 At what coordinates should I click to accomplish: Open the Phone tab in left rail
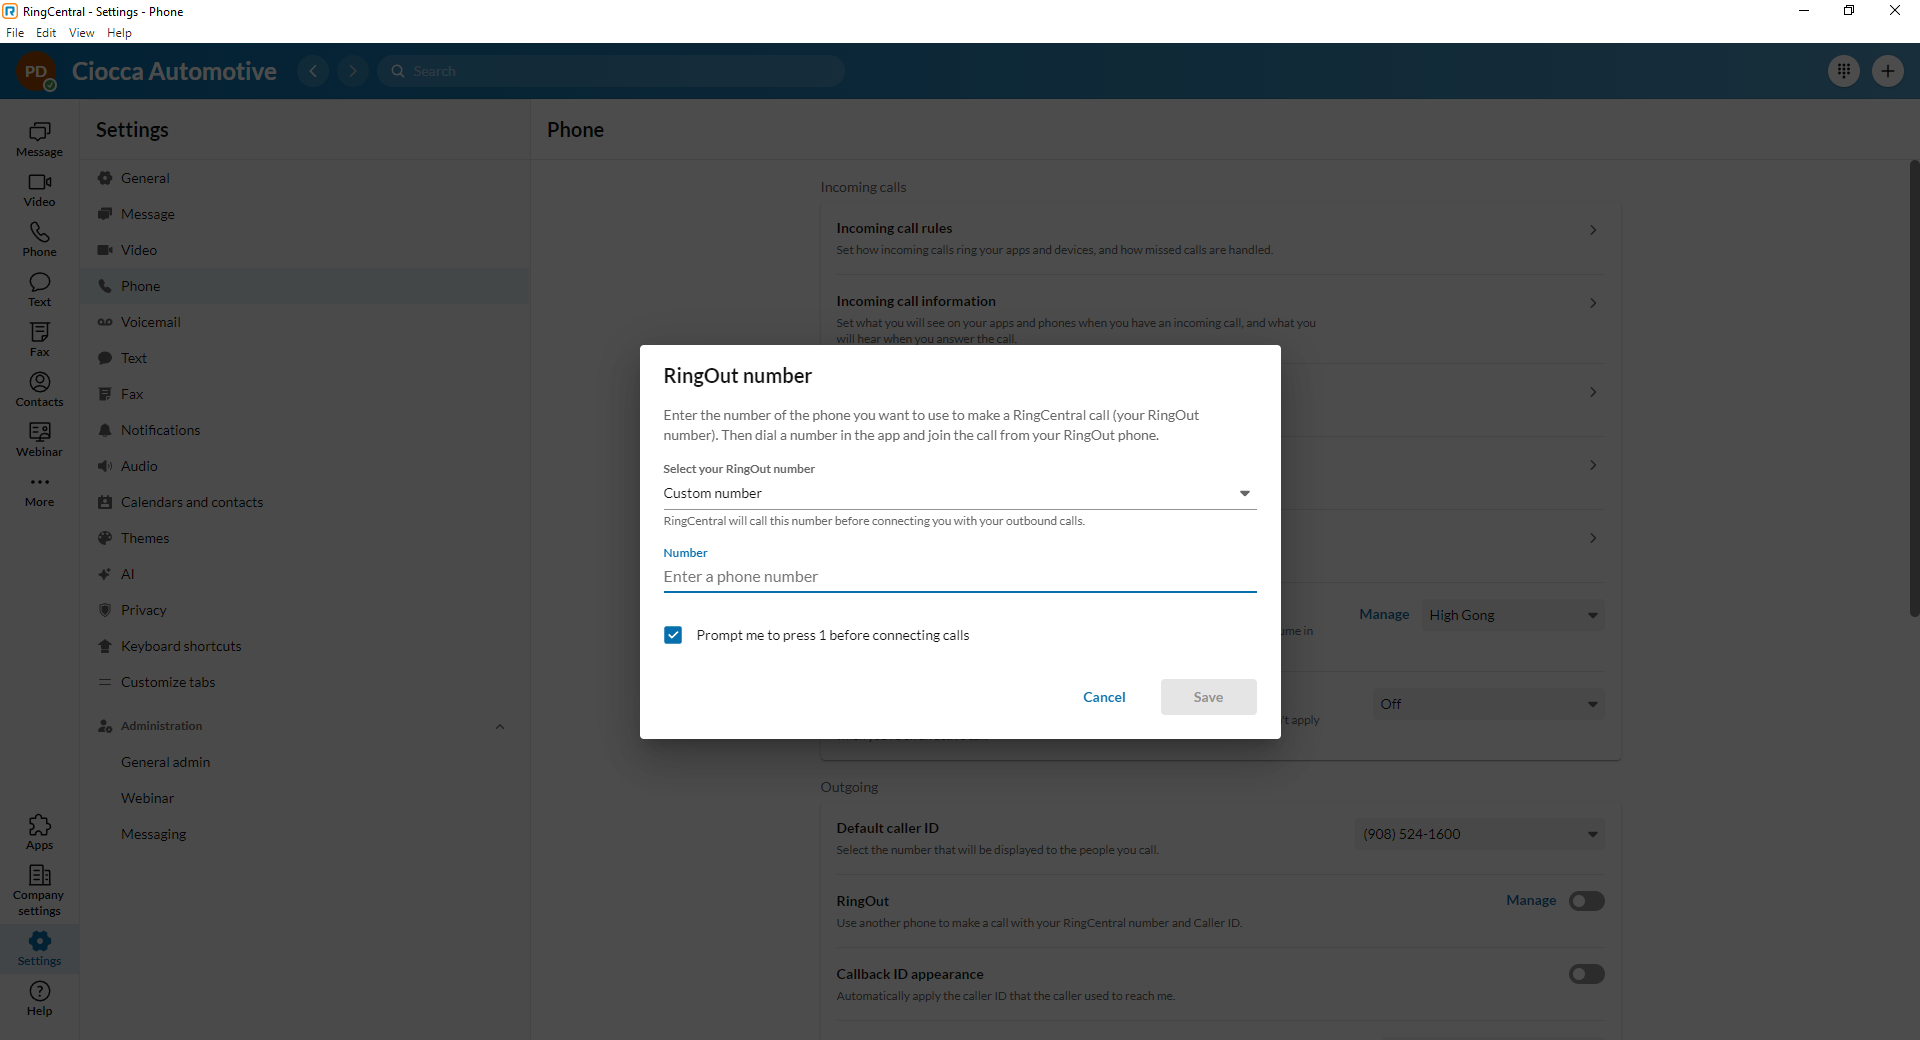pyautogui.click(x=39, y=239)
